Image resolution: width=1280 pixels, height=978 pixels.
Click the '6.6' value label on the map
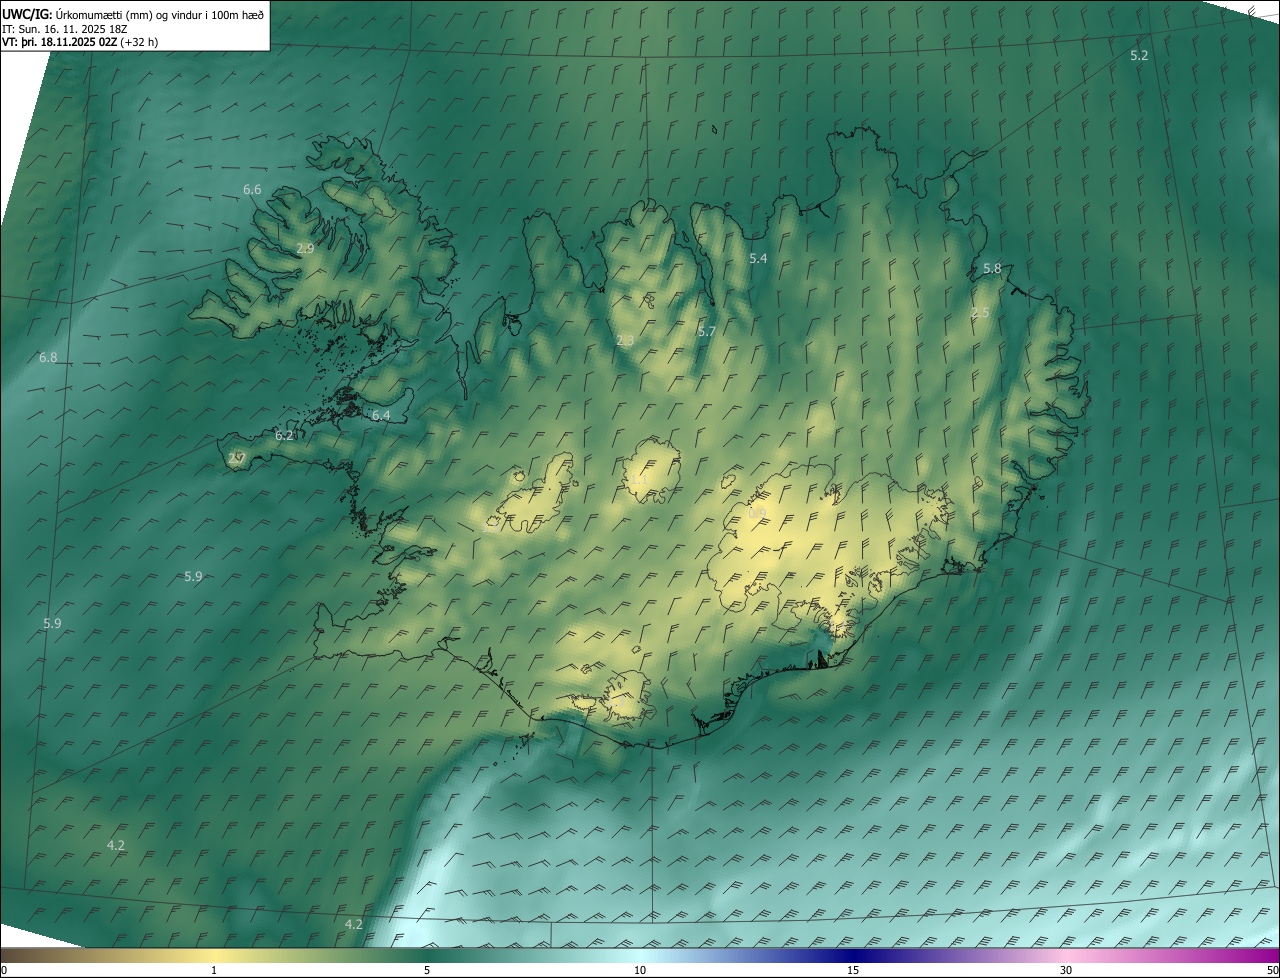click(252, 189)
